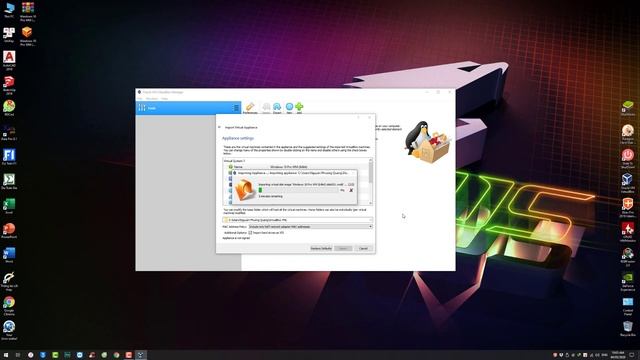Image resolution: width=640 pixels, height=360 pixels.
Task: Open Excel desktop shortcut
Action: pos(9,207)
